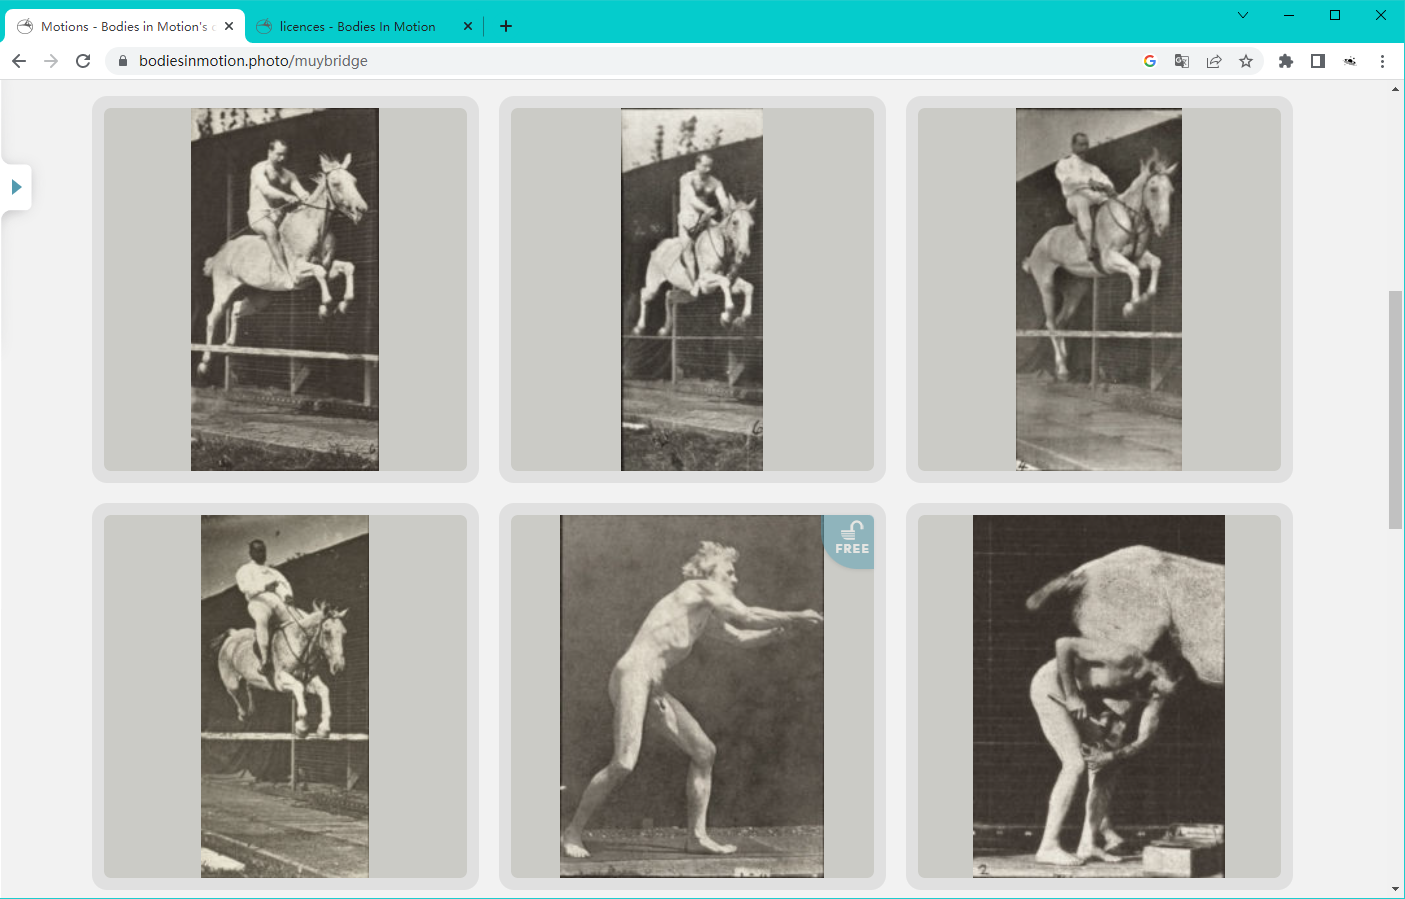Open the nude figure reaching forward photo

pos(692,696)
